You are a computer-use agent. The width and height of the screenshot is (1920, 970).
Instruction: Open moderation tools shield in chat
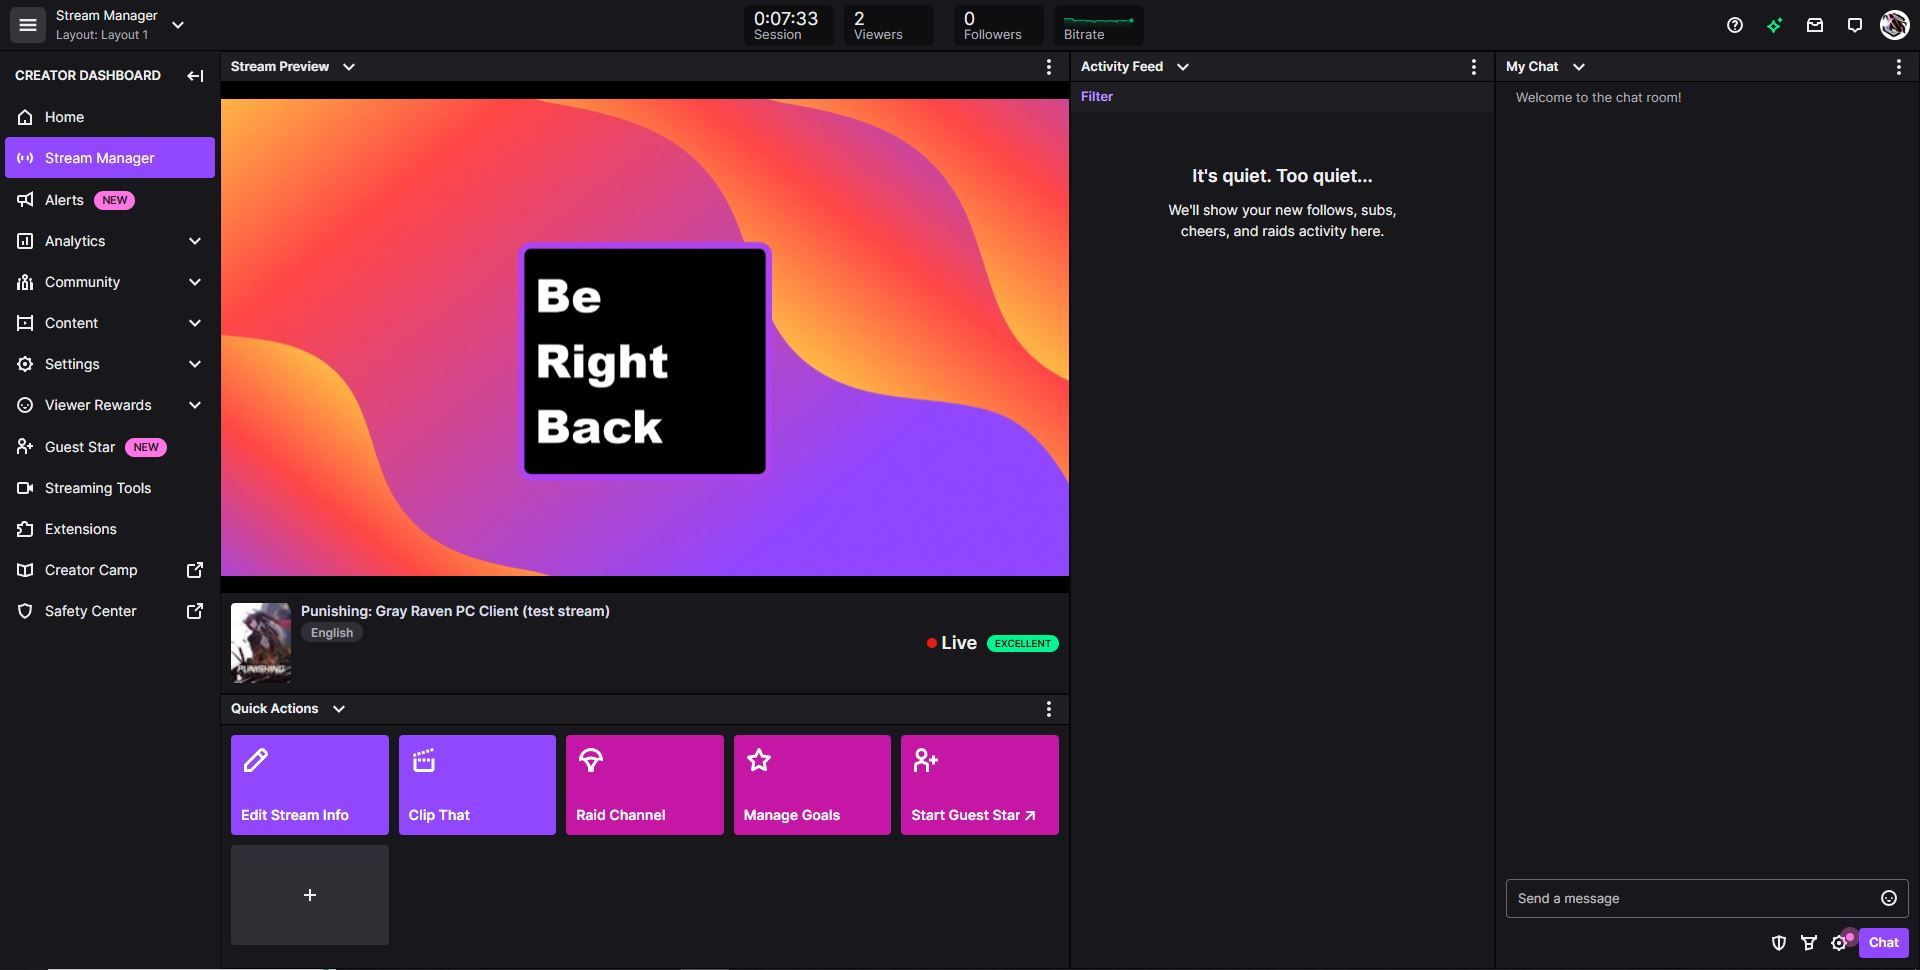pos(1779,942)
